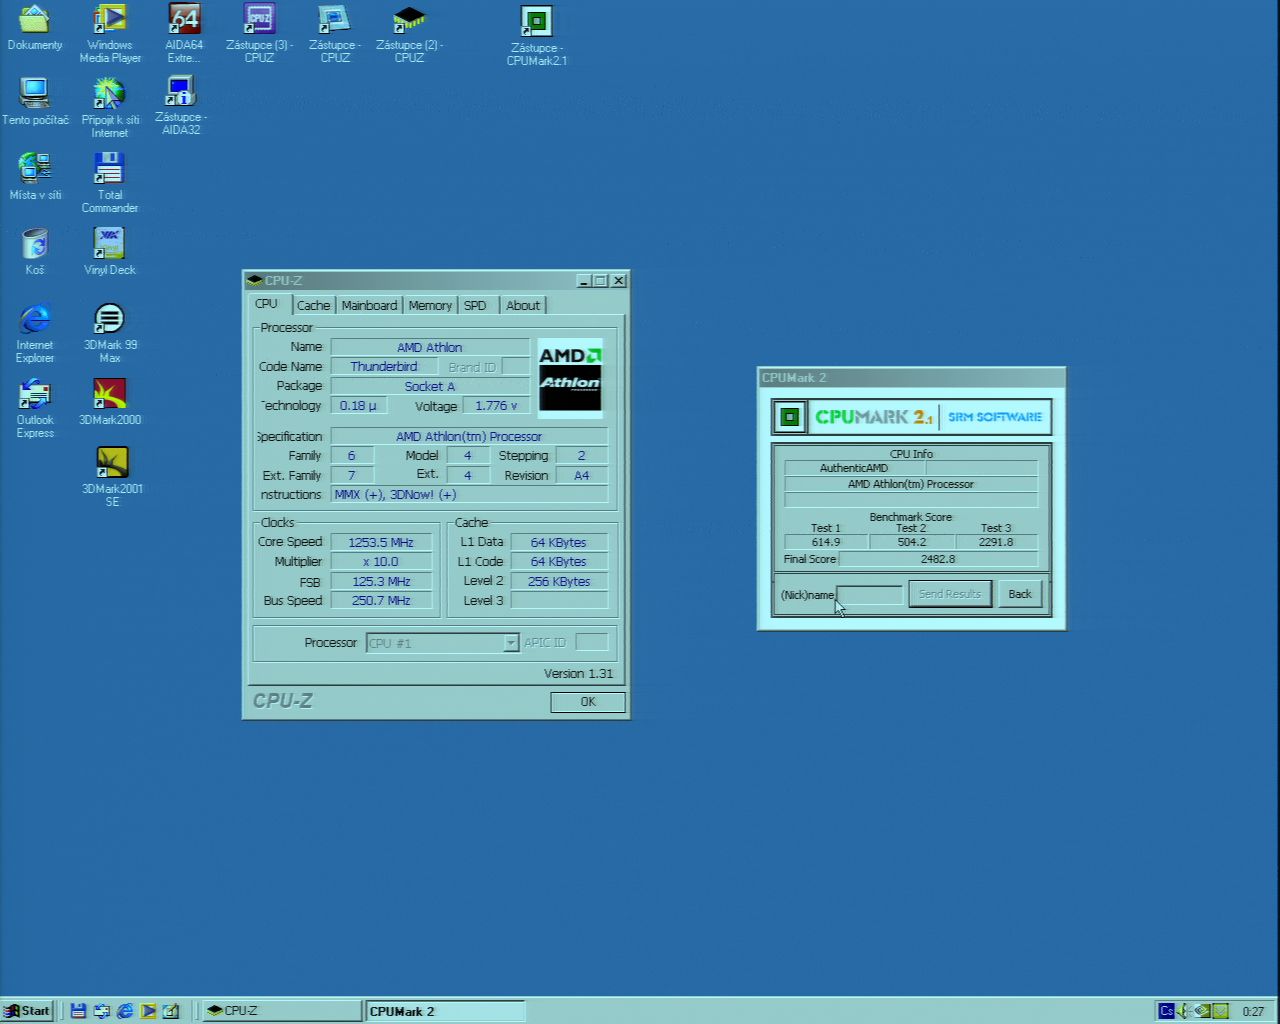
Task: Click the FSB 125.3 MHz value
Action: click(381, 581)
